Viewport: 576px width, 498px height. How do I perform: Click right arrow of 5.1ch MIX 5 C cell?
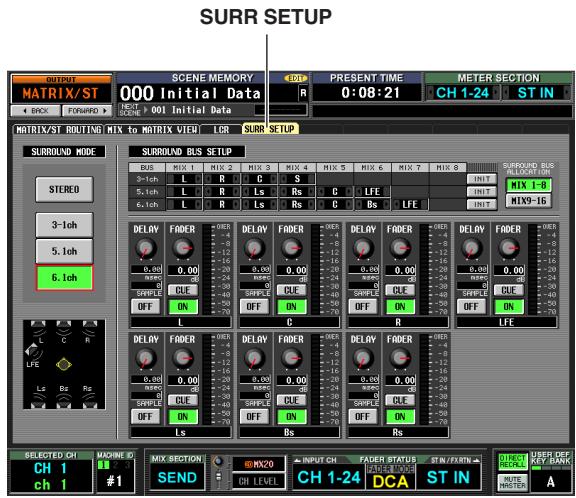click(x=349, y=192)
